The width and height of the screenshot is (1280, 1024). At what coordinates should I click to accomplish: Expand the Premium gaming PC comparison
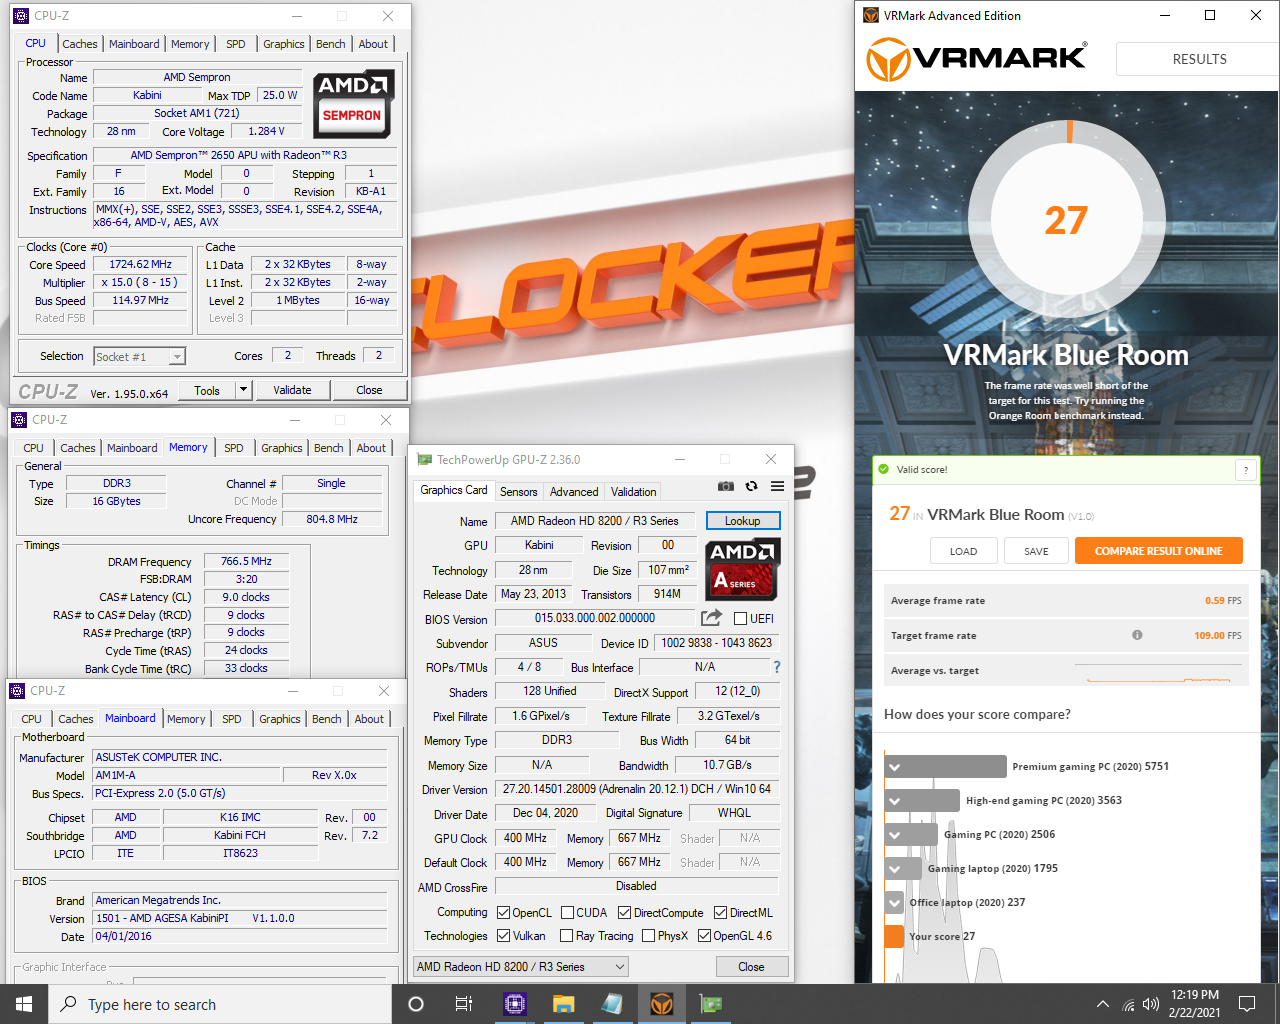[x=895, y=767]
